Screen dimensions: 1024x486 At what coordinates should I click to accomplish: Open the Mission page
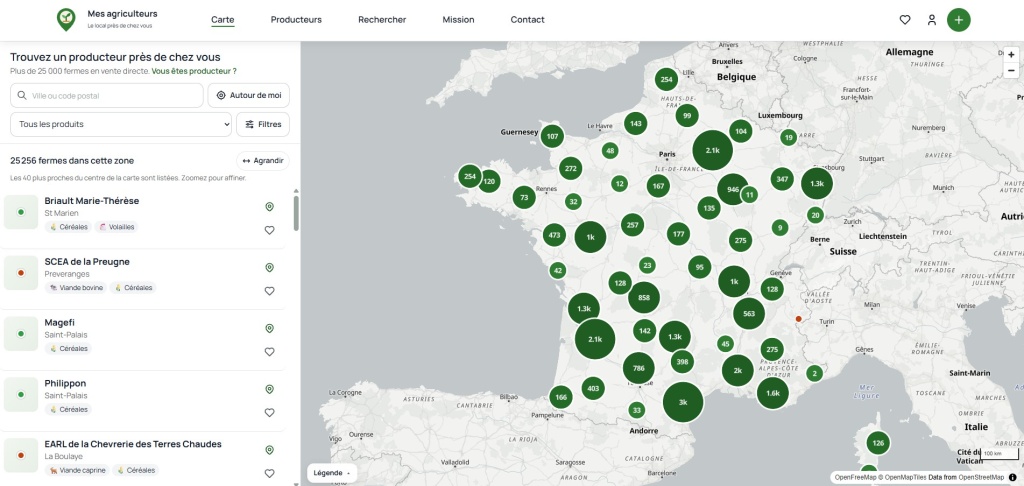458,20
